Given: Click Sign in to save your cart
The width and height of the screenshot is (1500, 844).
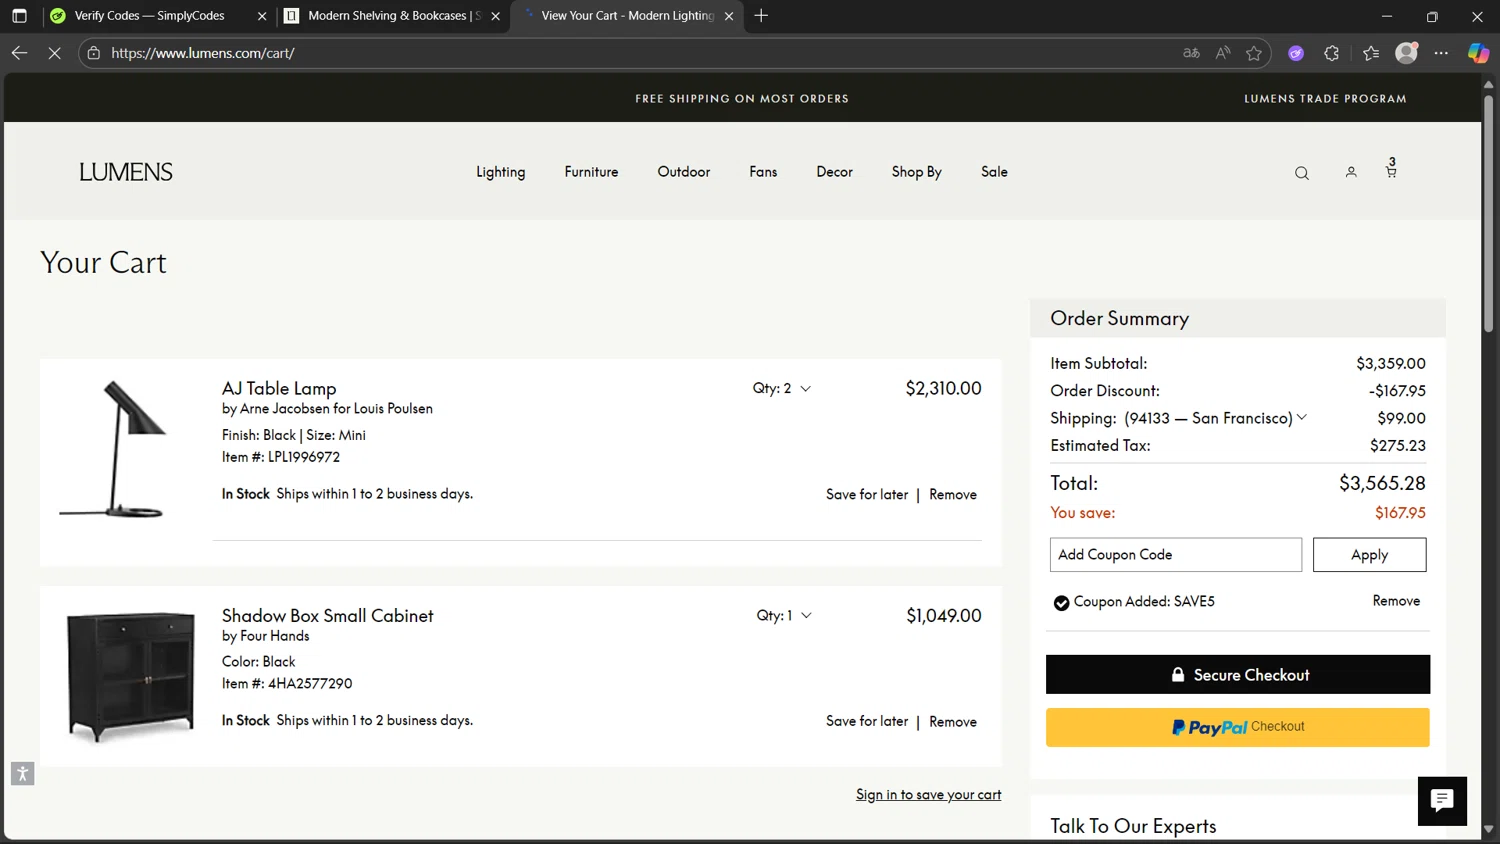Looking at the screenshot, I should tap(928, 794).
